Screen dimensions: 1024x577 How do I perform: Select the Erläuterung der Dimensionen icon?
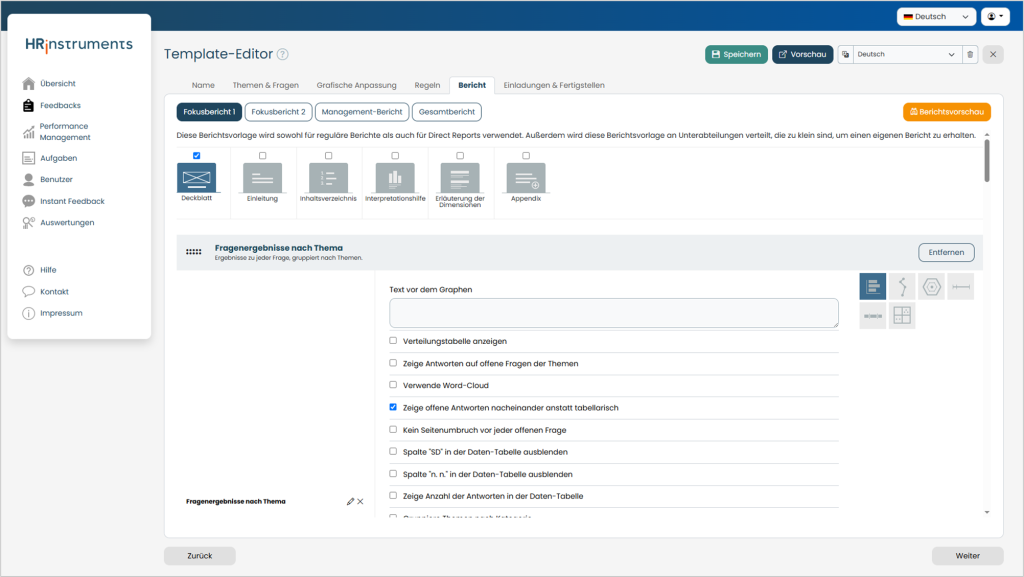click(x=460, y=178)
